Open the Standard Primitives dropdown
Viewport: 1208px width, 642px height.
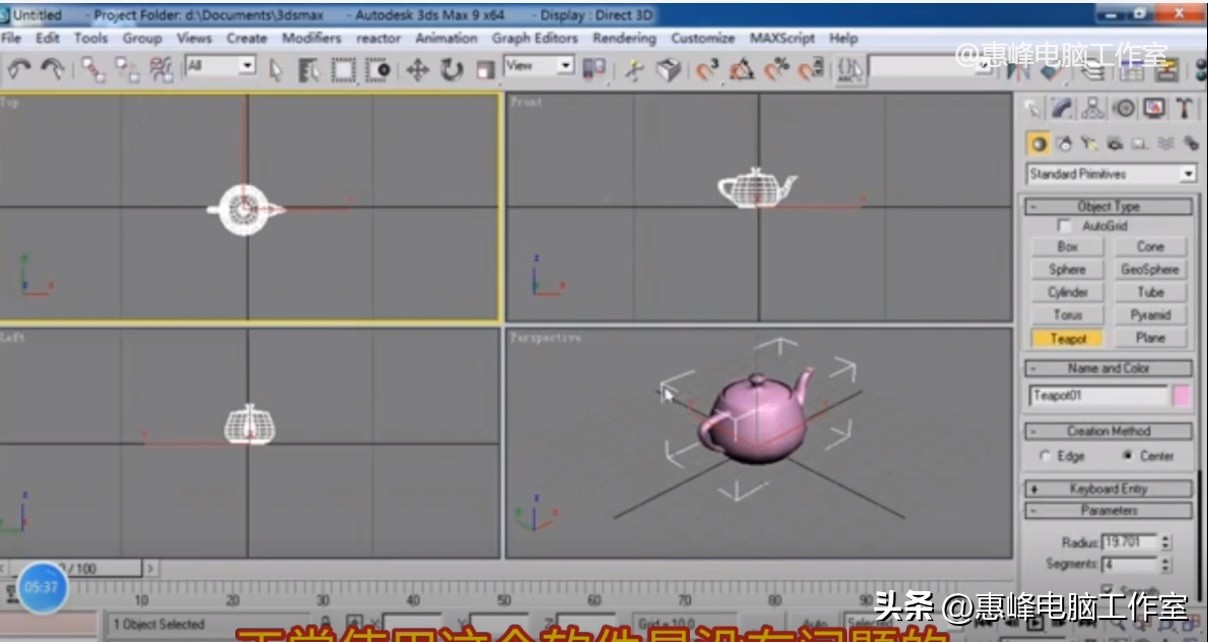tap(1108, 172)
